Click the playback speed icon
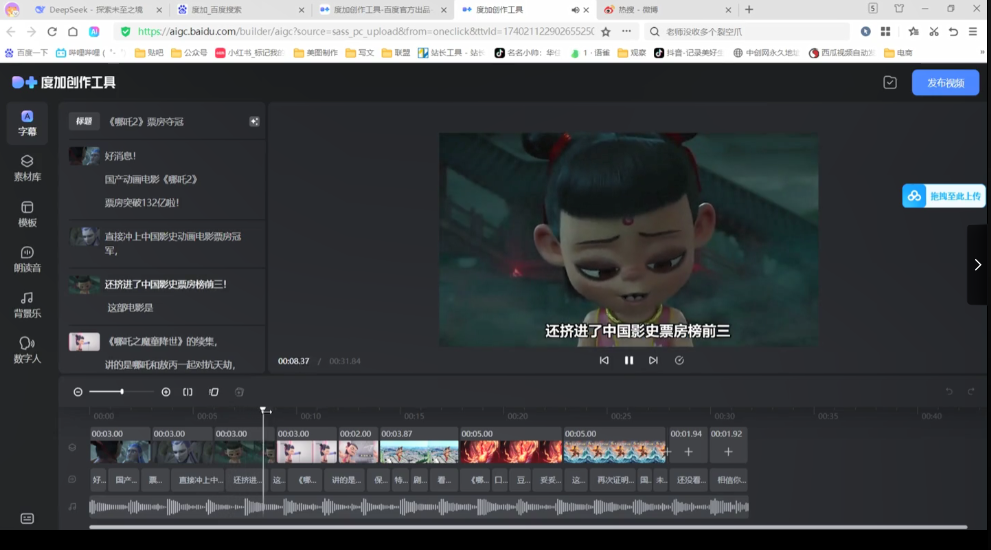This screenshot has height=550, width=991. tap(679, 360)
